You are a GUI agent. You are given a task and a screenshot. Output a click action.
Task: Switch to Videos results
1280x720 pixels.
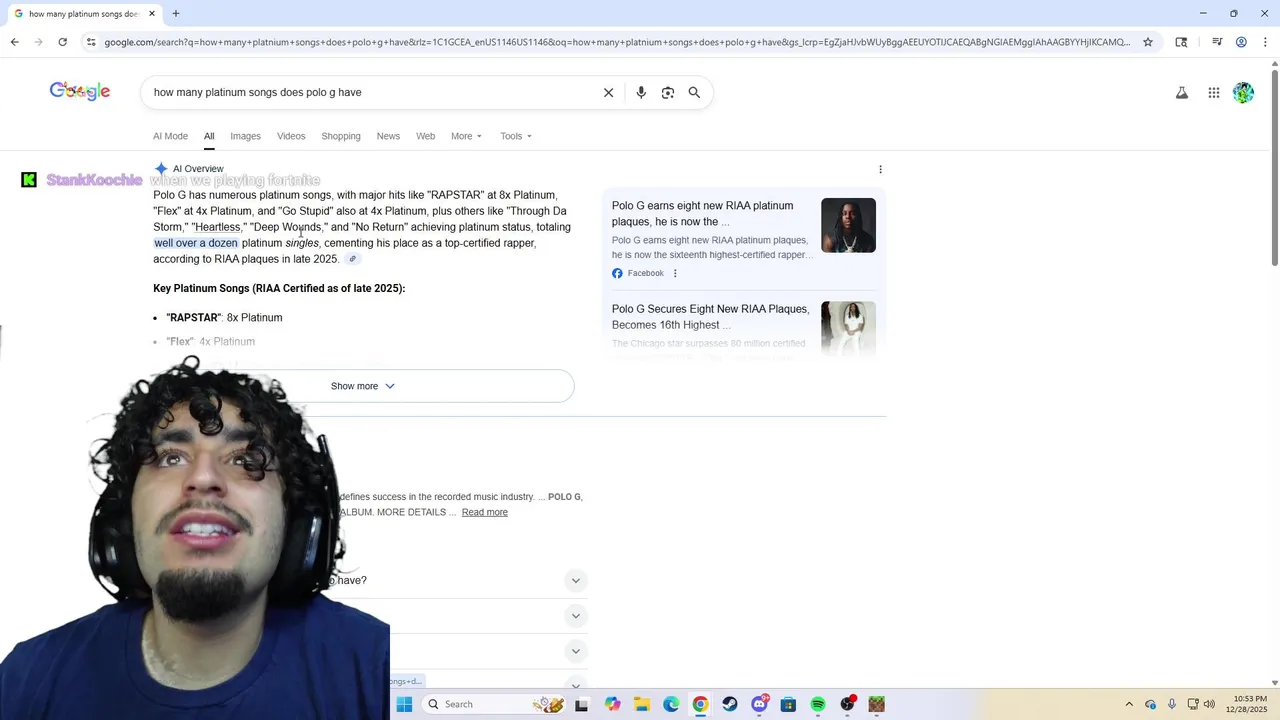coord(291,136)
